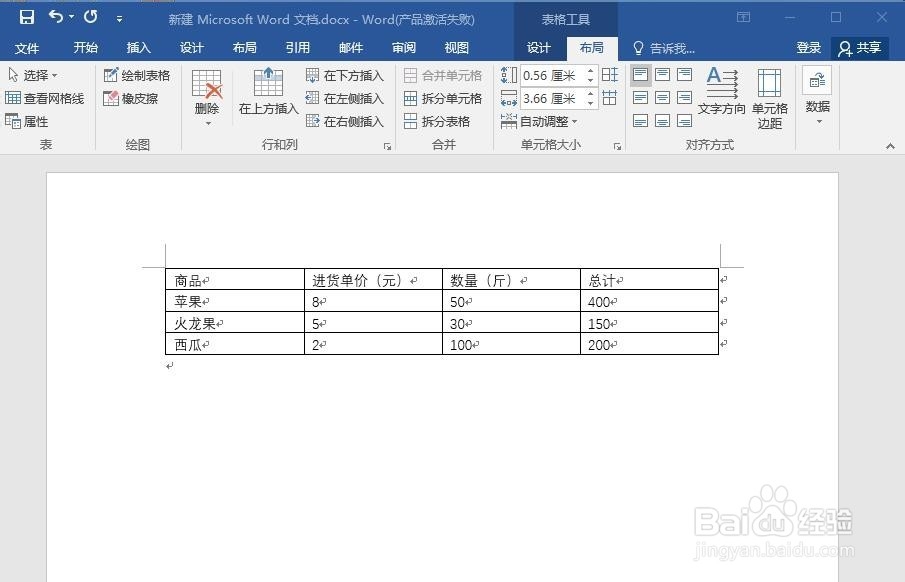Decrease column width with down spinner
Image resolution: width=905 pixels, height=582 pixels.
(590, 103)
